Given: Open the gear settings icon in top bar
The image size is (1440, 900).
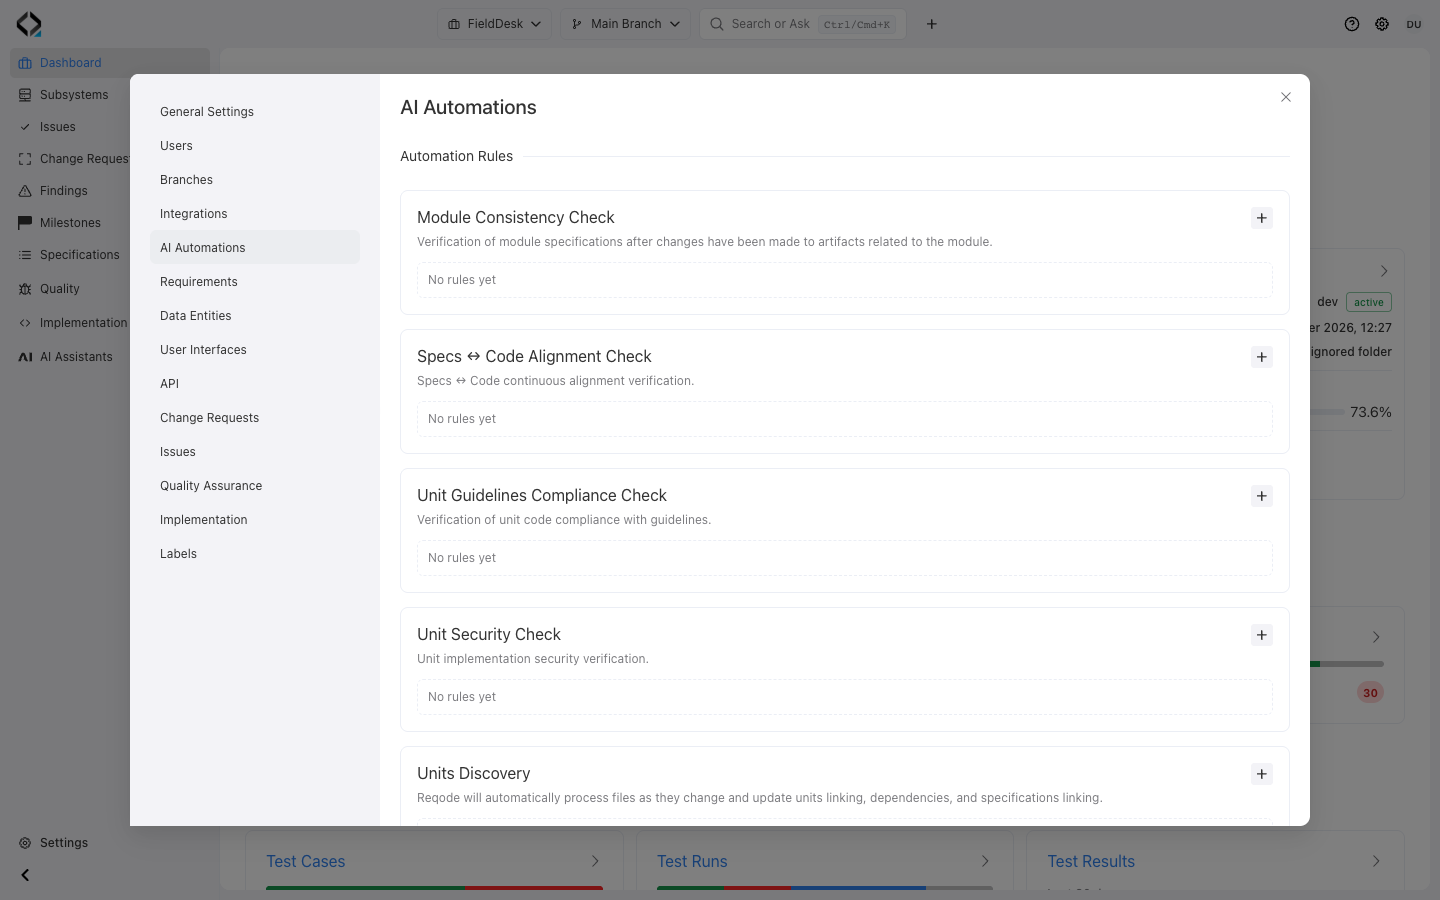Looking at the screenshot, I should 1382,24.
